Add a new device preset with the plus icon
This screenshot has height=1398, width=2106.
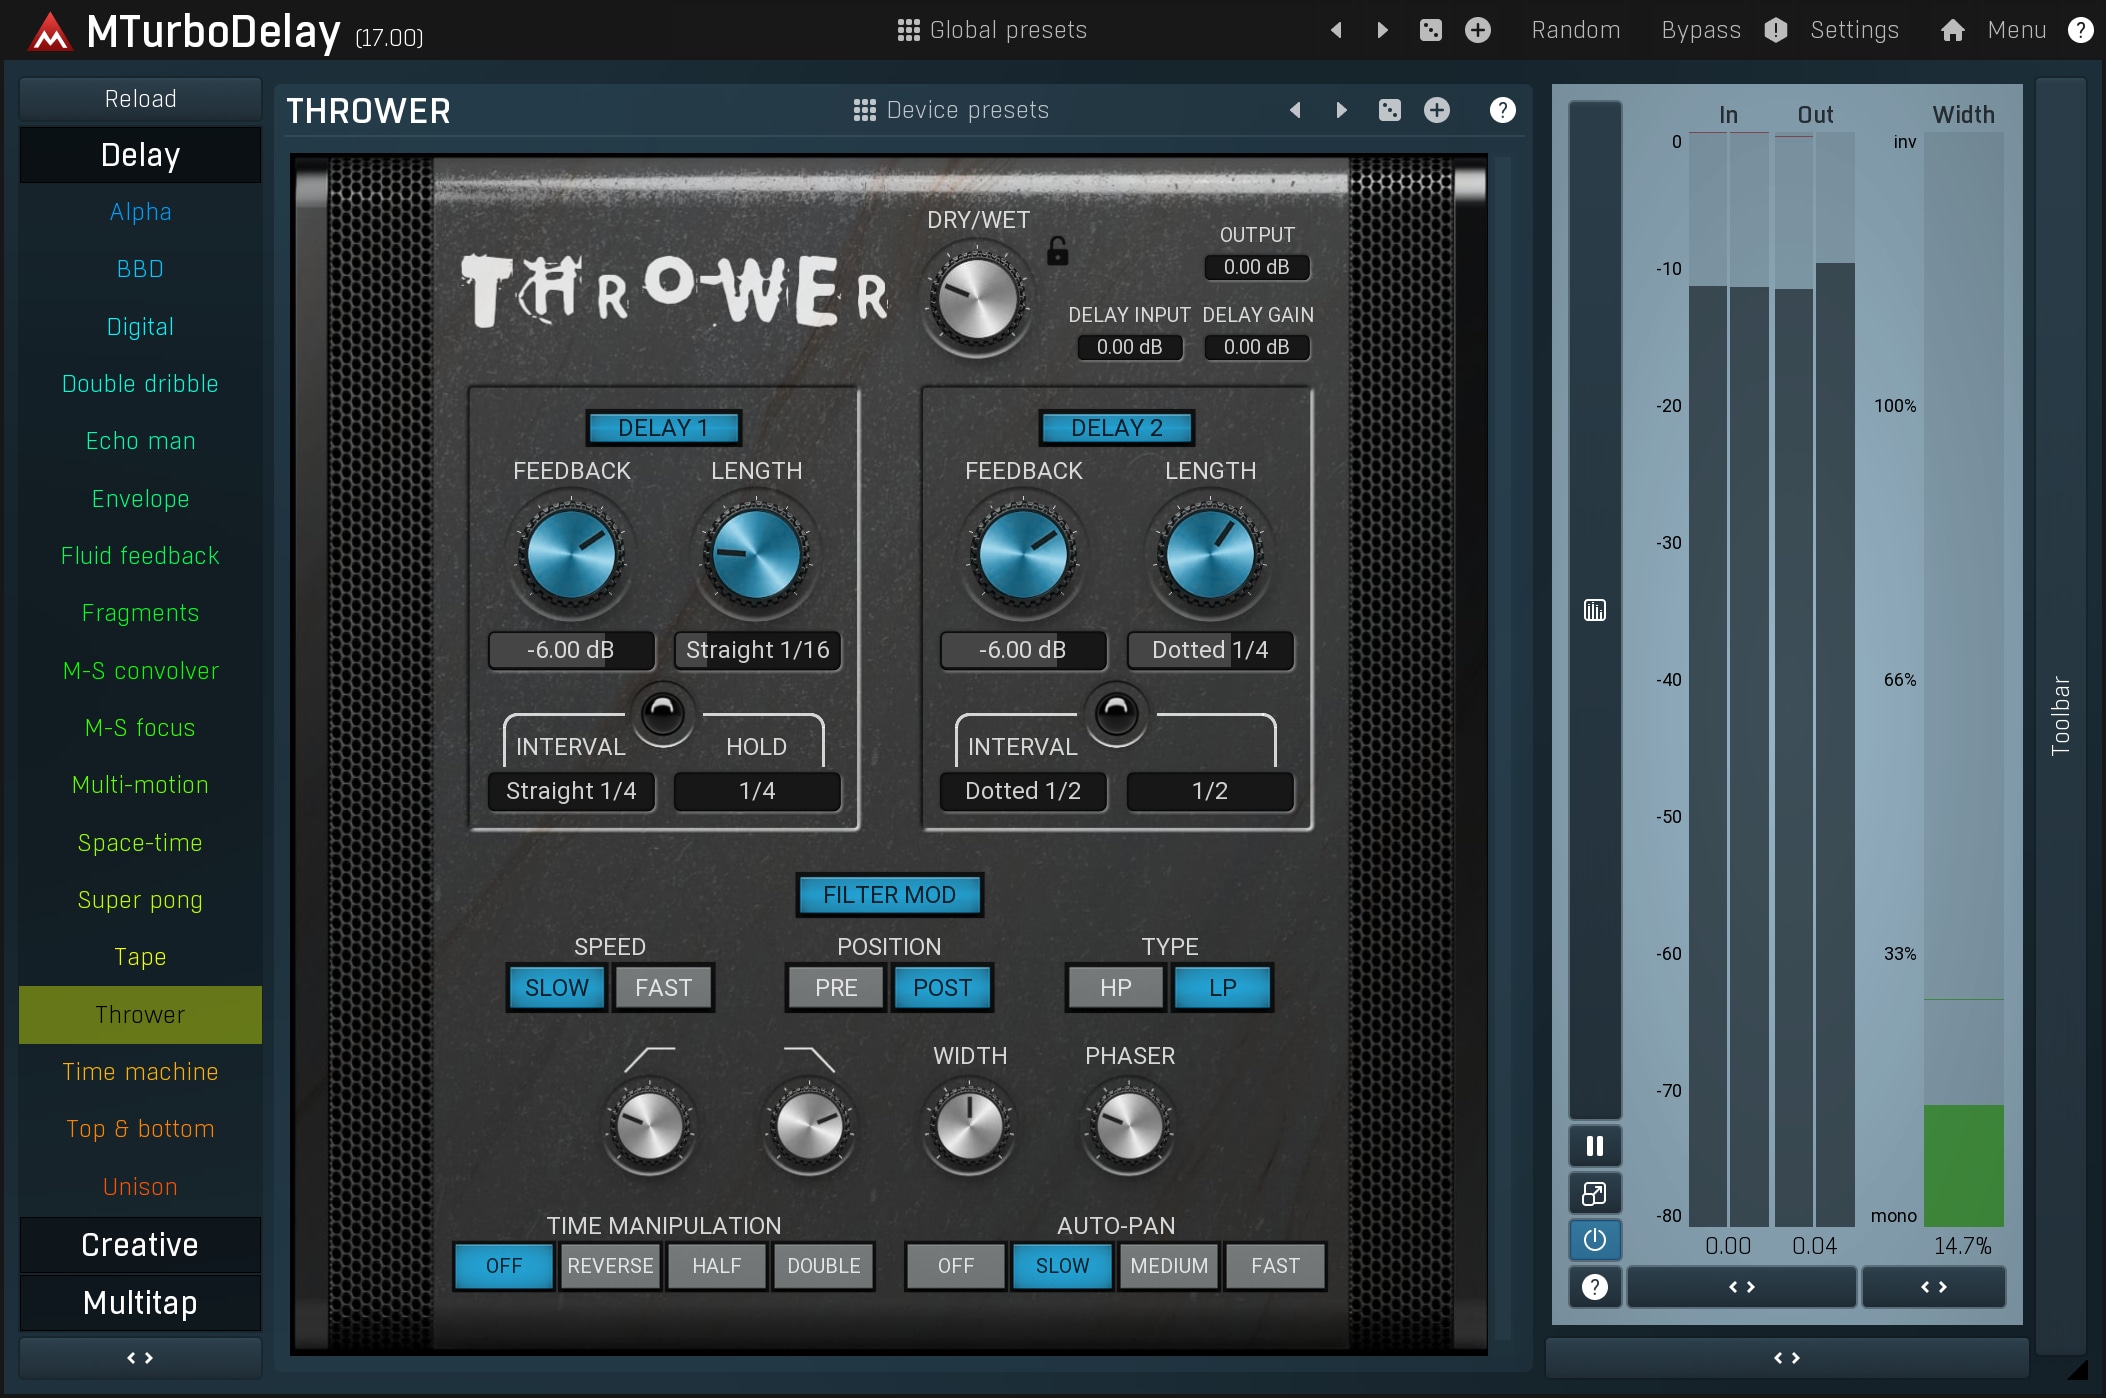tap(1436, 110)
